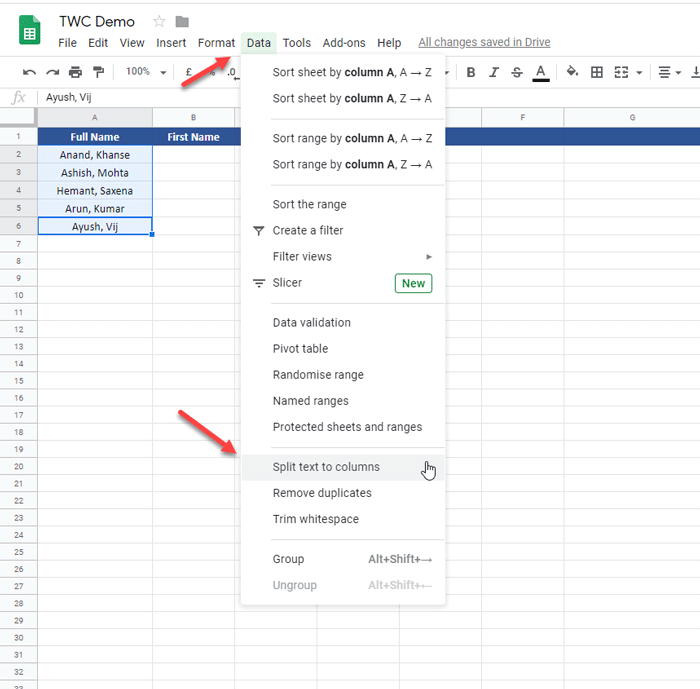The width and height of the screenshot is (700, 689).
Task: Select cell containing Anand, Khanse
Action: coord(95,155)
